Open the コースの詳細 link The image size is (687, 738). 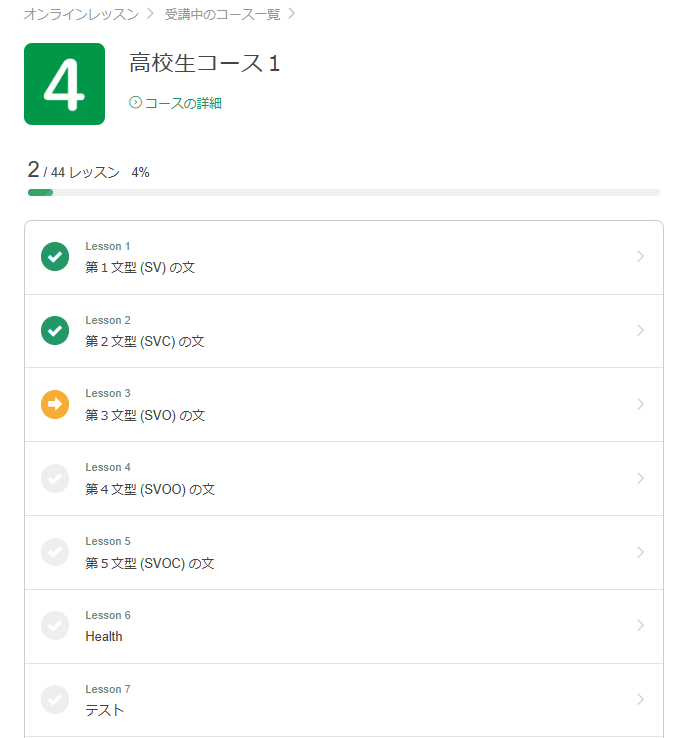point(183,103)
